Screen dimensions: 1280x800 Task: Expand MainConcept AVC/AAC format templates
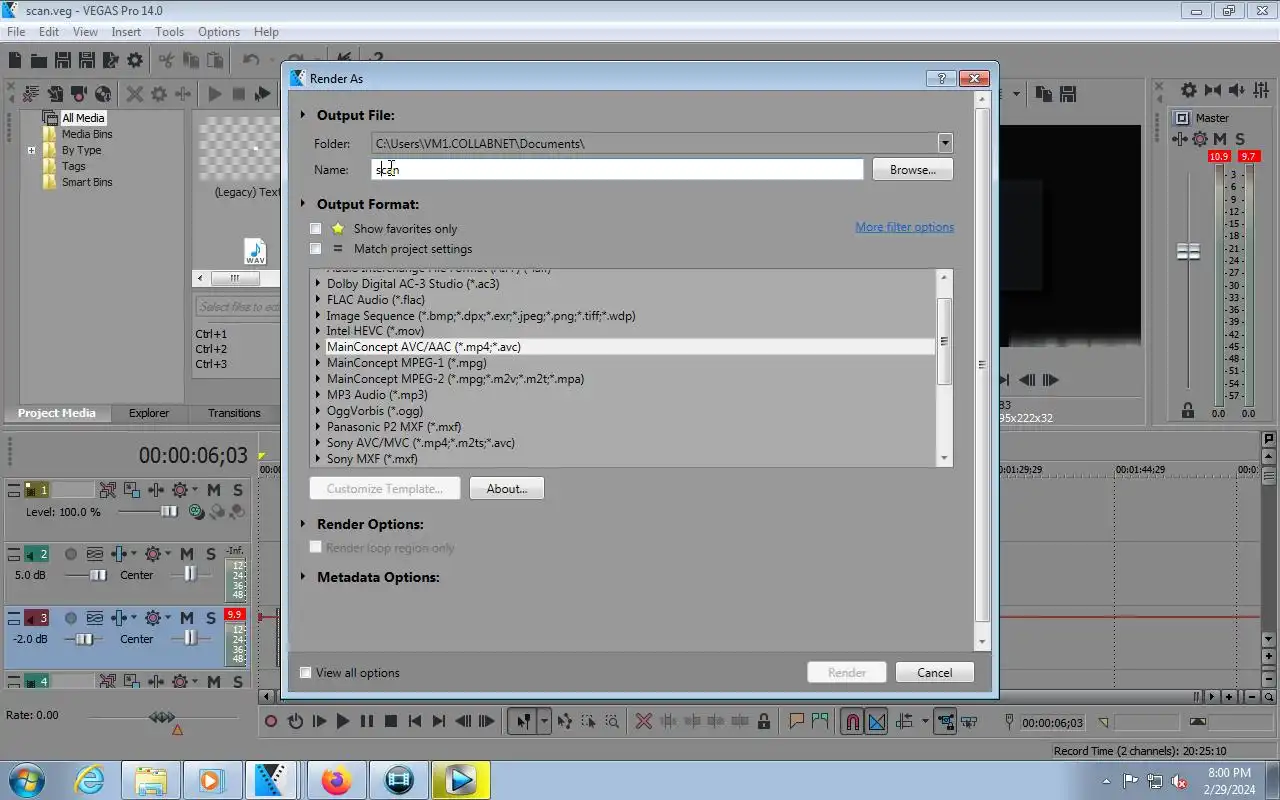(318, 347)
